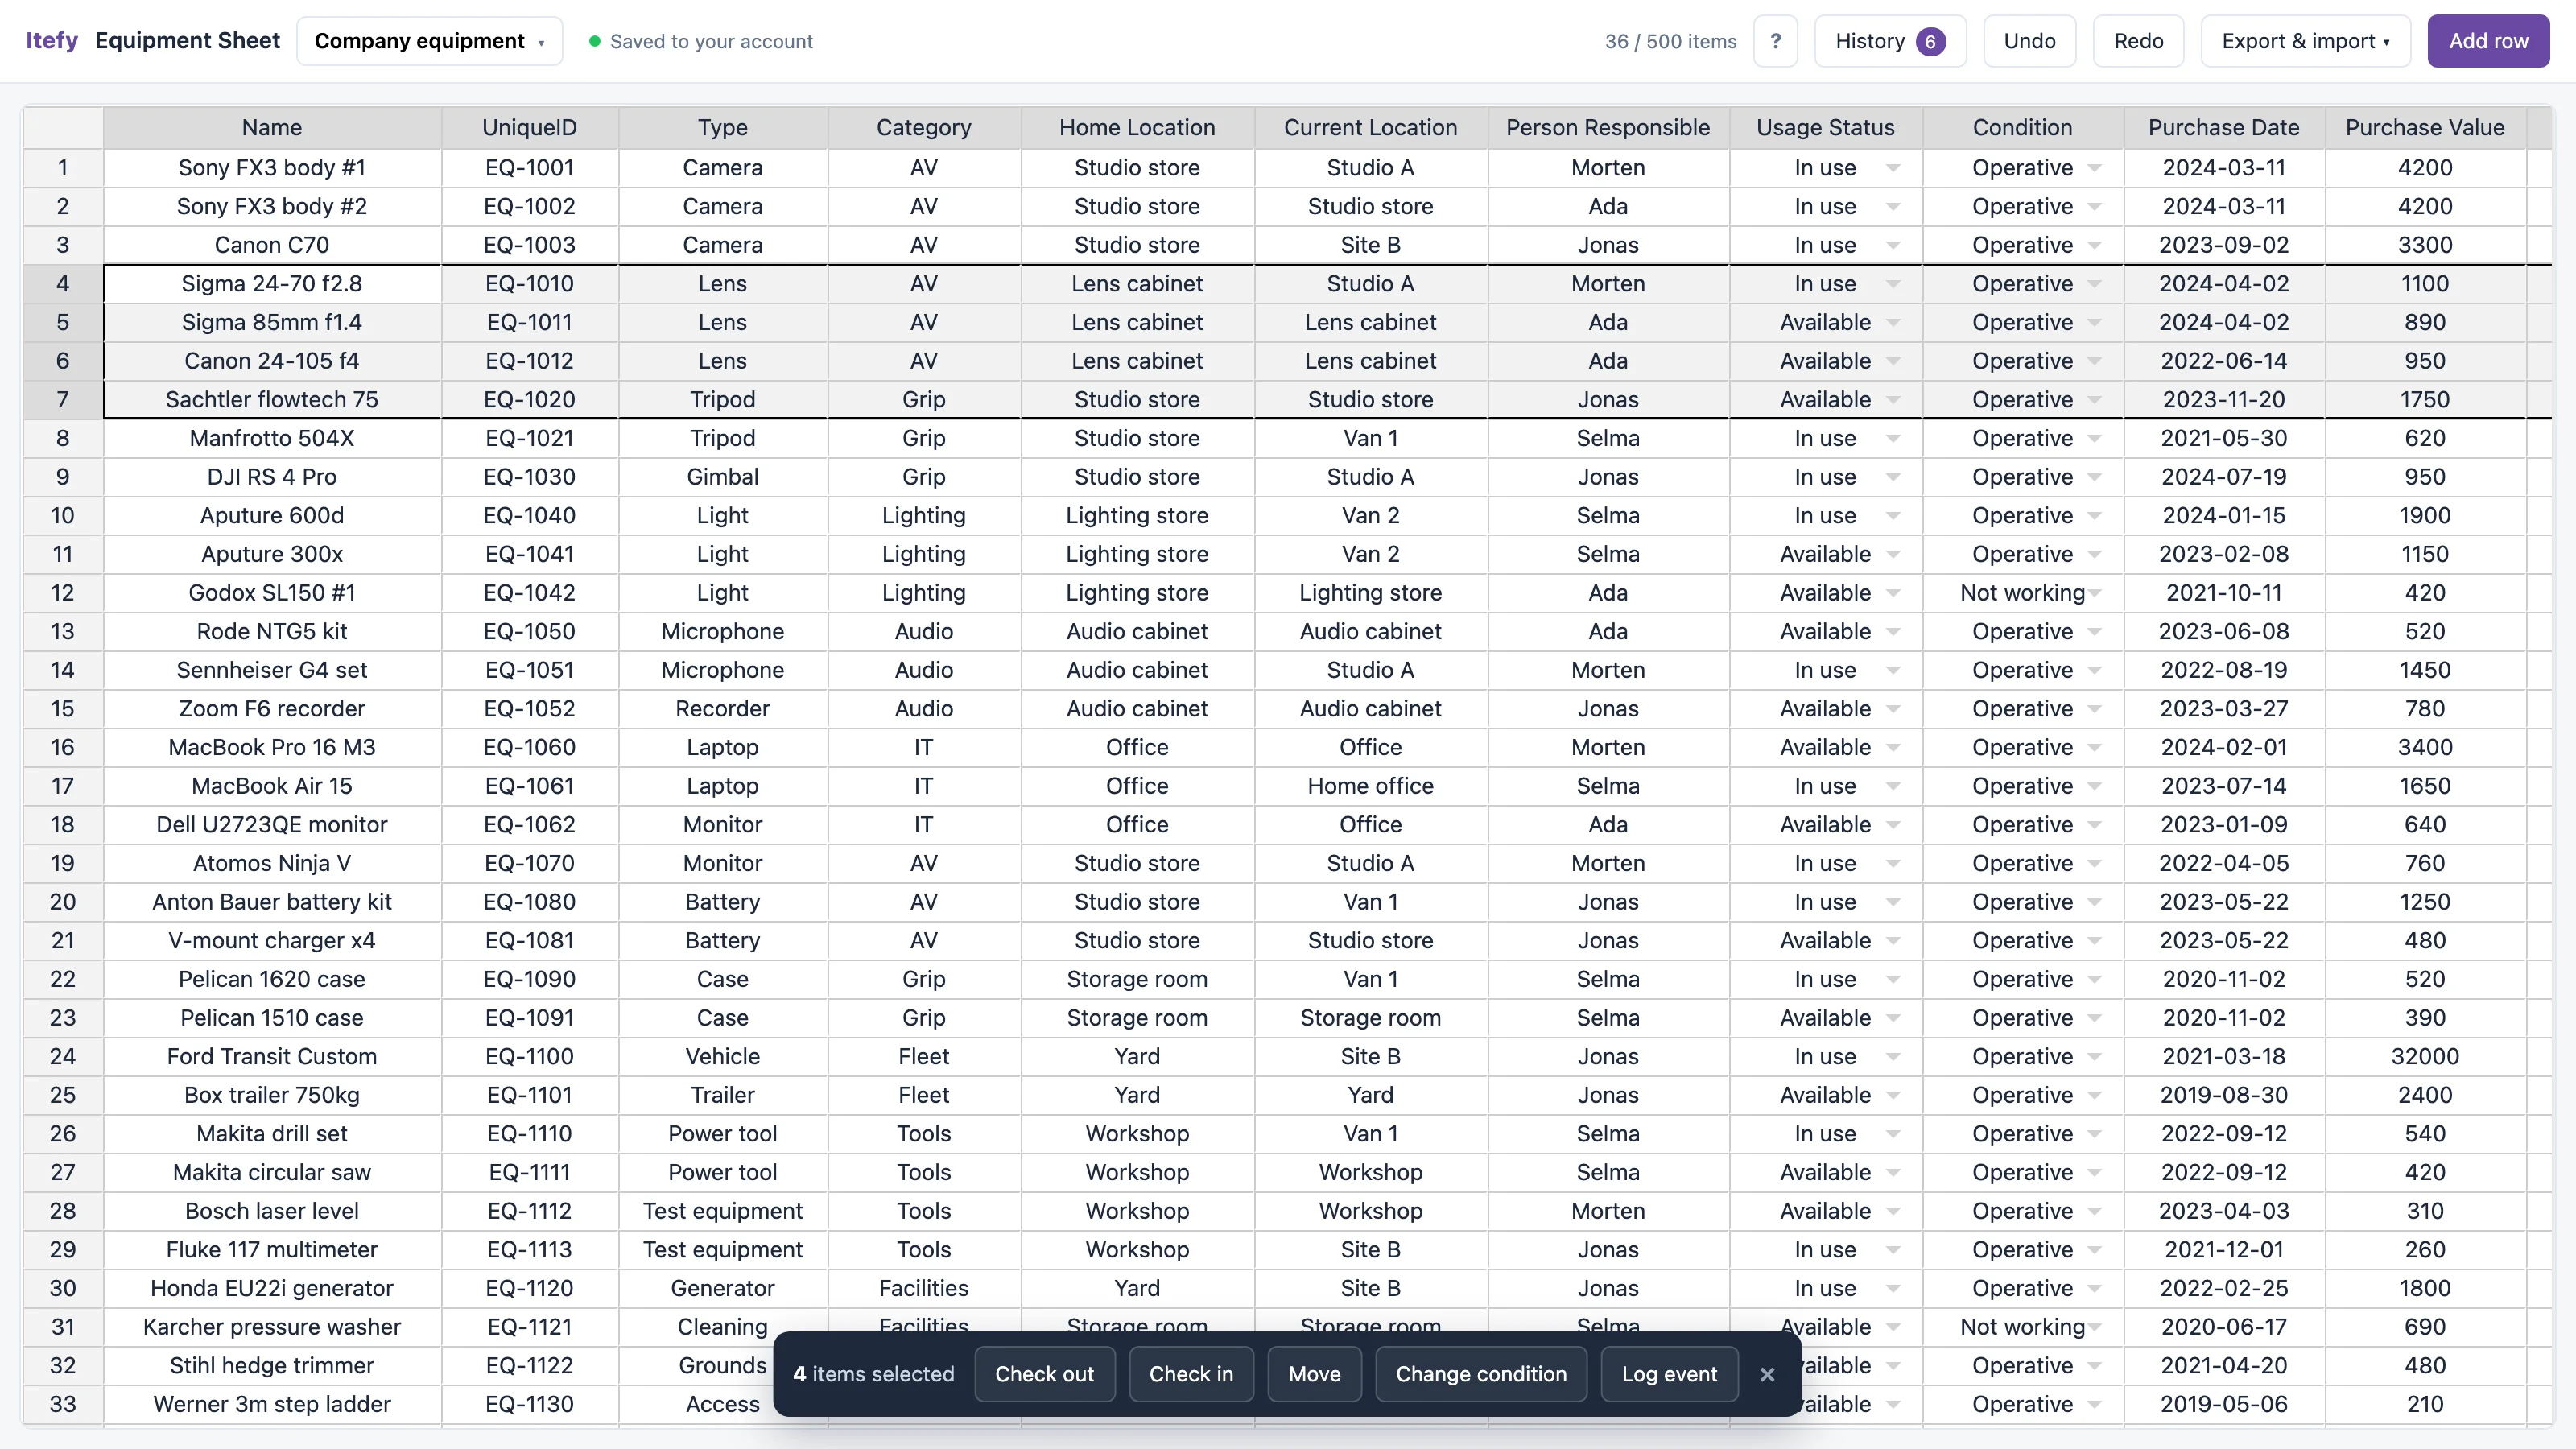The height and width of the screenshot is (1449, 2576).
Task: Expand Condition dropdown for Karcher pressure washer
Action: tap(2095, 1327)
